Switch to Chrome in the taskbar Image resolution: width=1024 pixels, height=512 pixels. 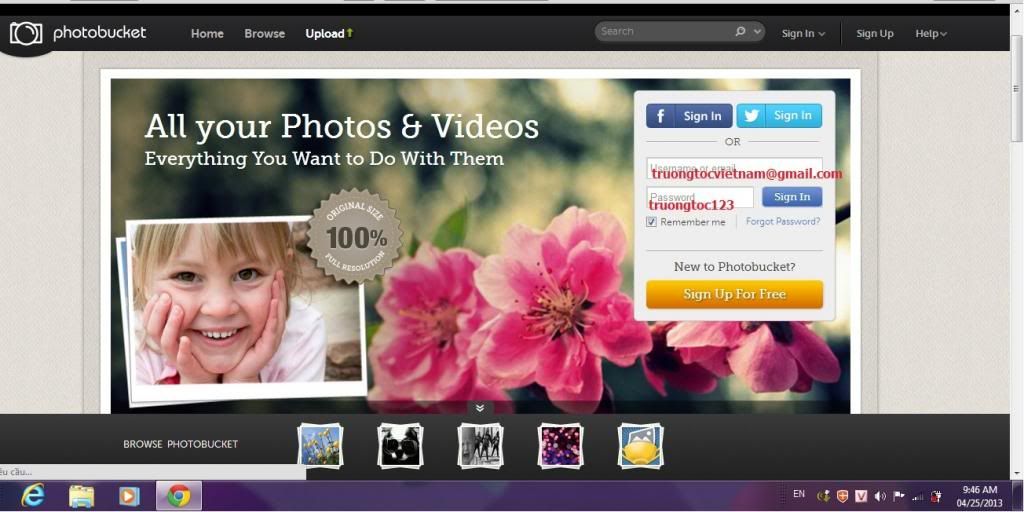pyautogui.click(x=179, y=496)
